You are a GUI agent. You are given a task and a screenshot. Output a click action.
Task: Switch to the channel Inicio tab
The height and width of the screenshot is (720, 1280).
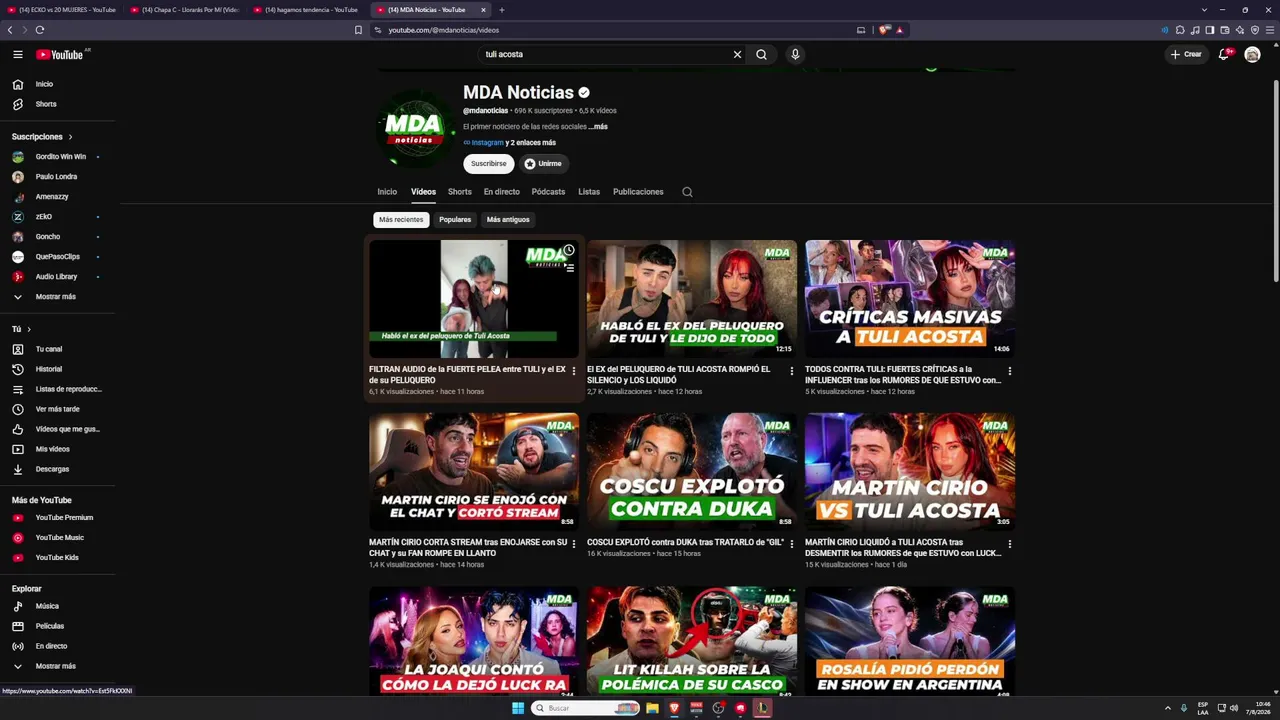387,192
